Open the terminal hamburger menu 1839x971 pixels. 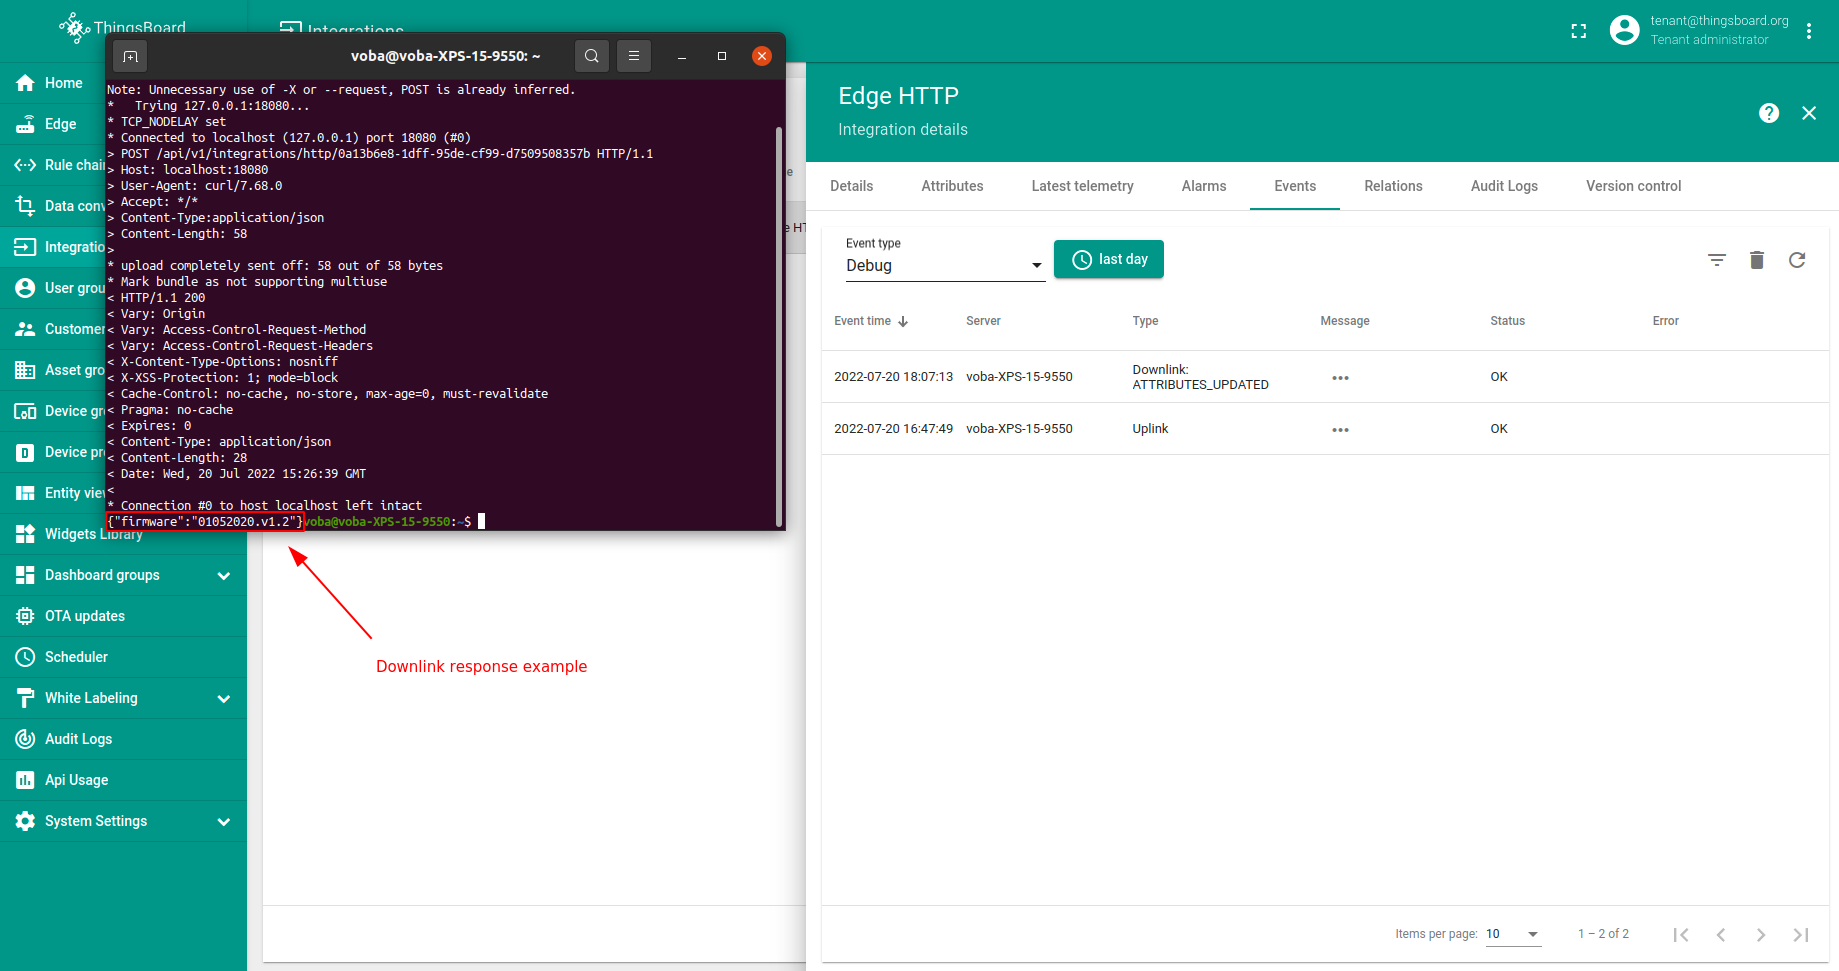[x=634, y=56]
